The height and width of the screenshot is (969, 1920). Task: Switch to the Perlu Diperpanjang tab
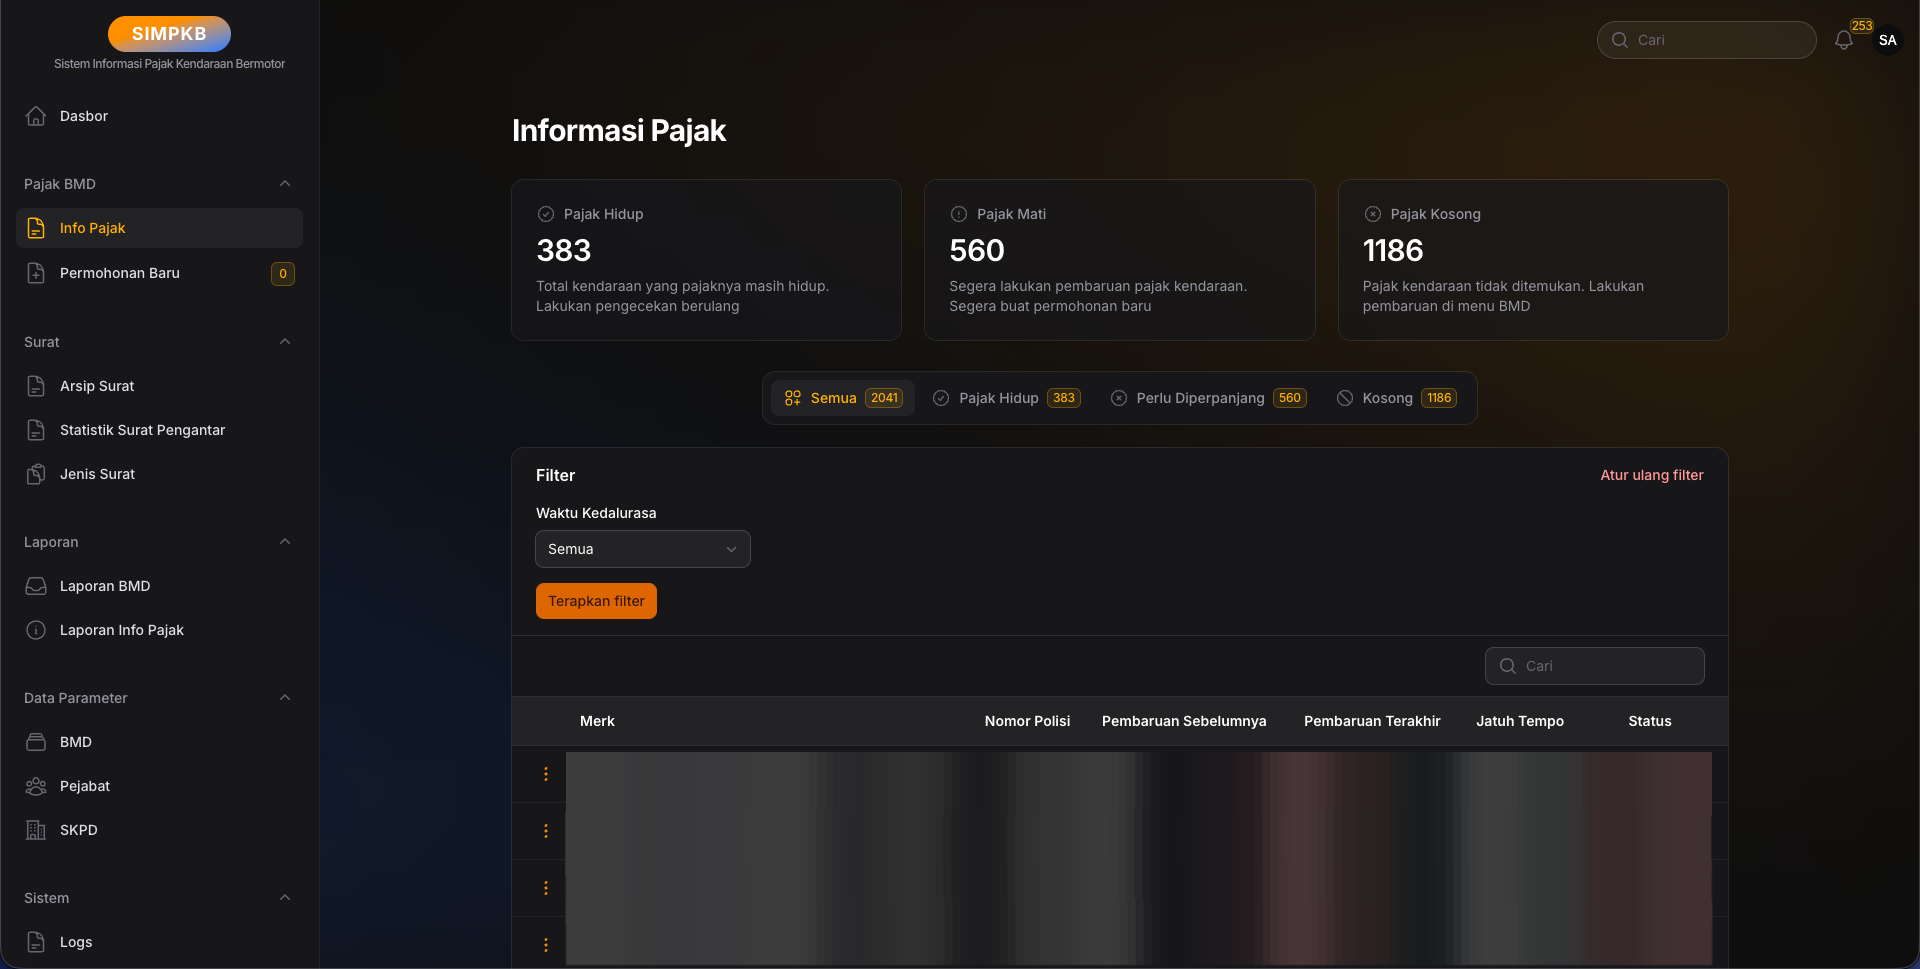(1208, 398)
